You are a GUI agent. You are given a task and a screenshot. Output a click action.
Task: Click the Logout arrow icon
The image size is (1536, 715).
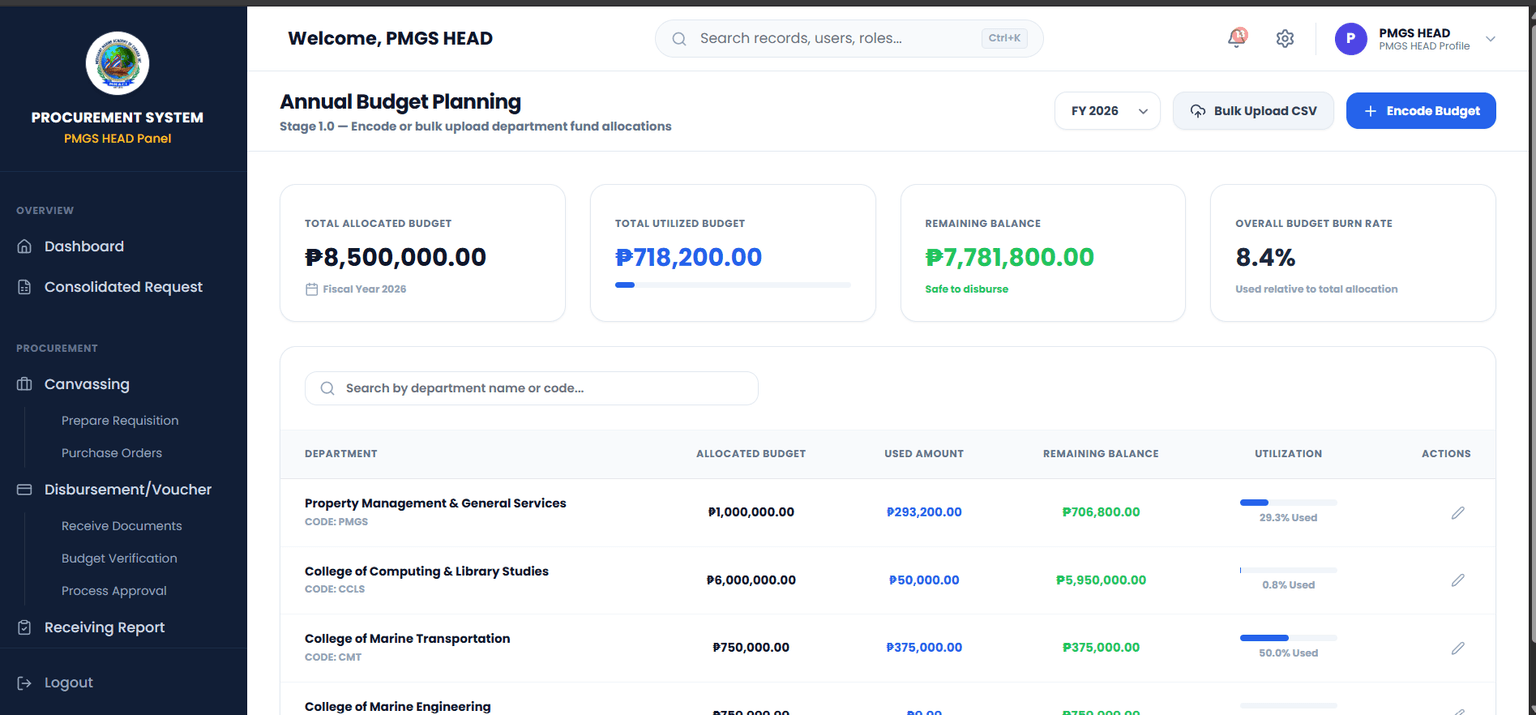click(x=25, y=683)
